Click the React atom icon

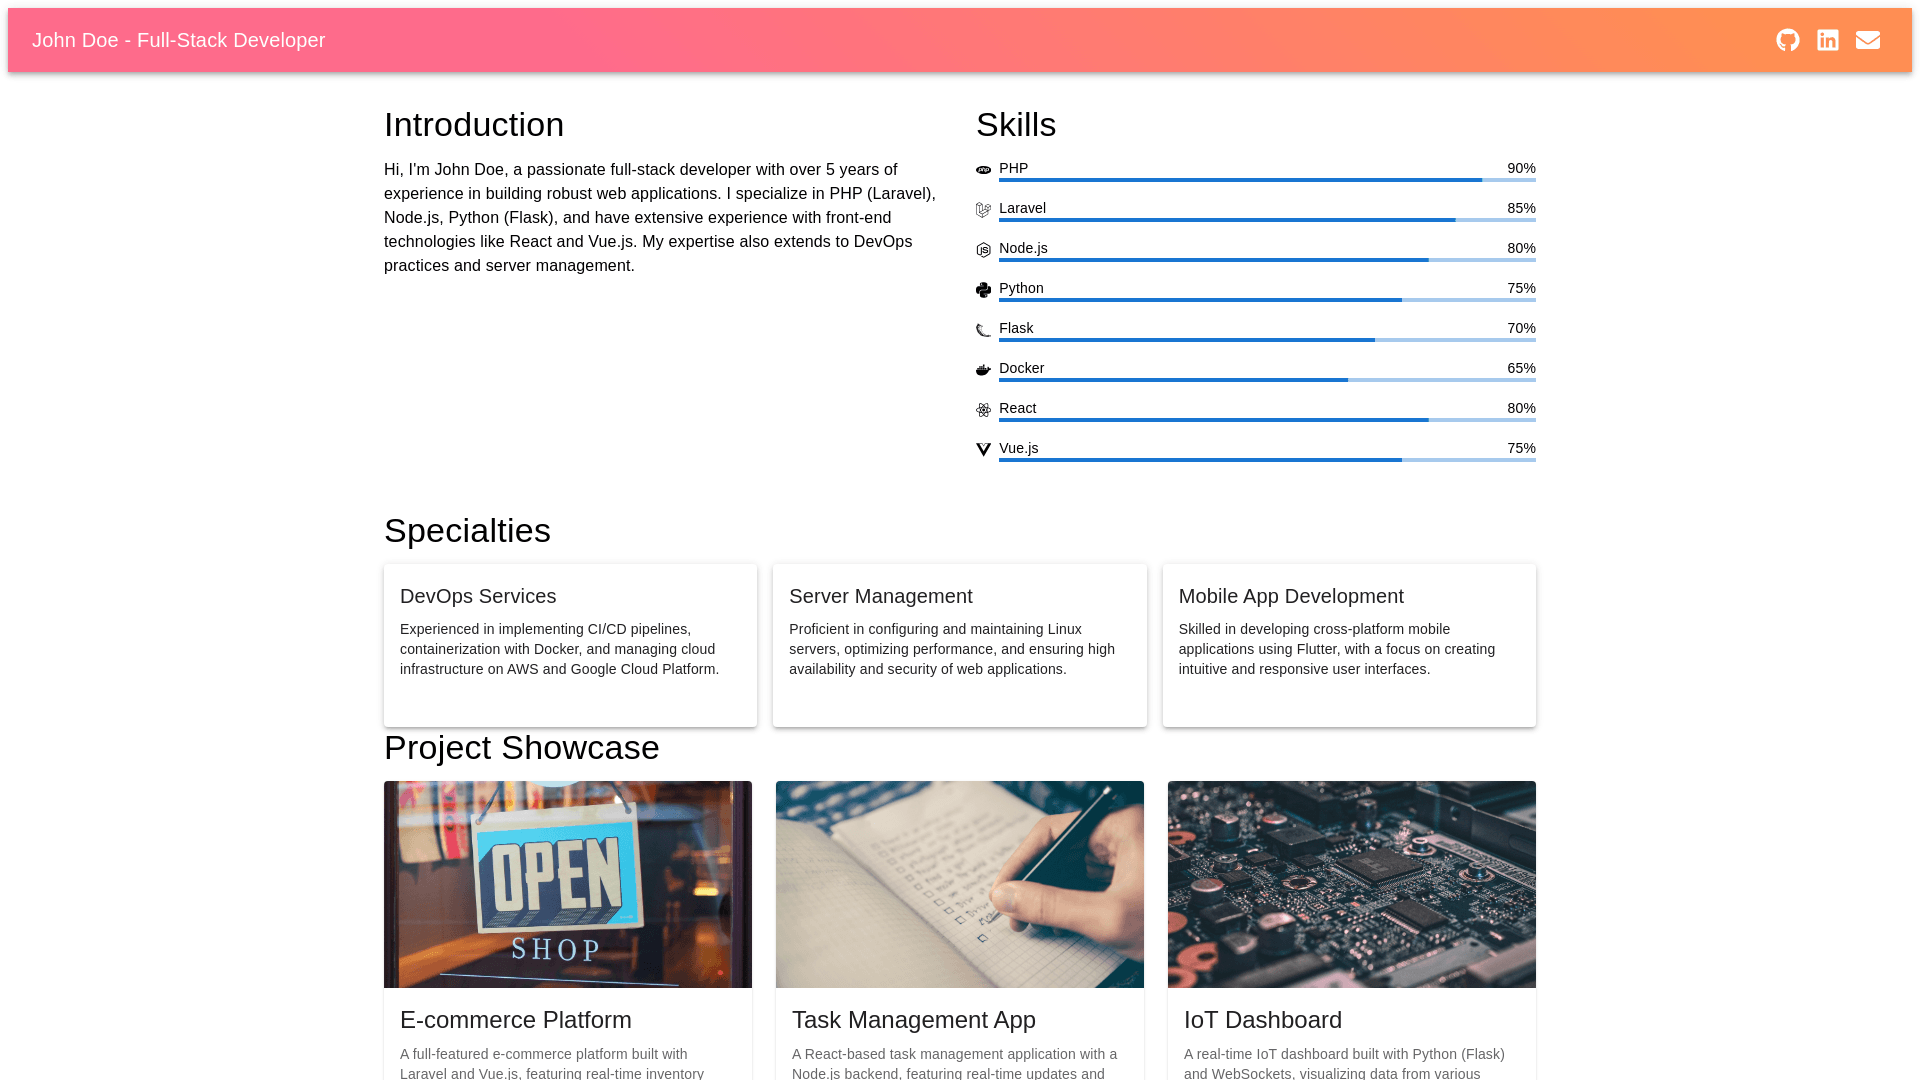984,410
